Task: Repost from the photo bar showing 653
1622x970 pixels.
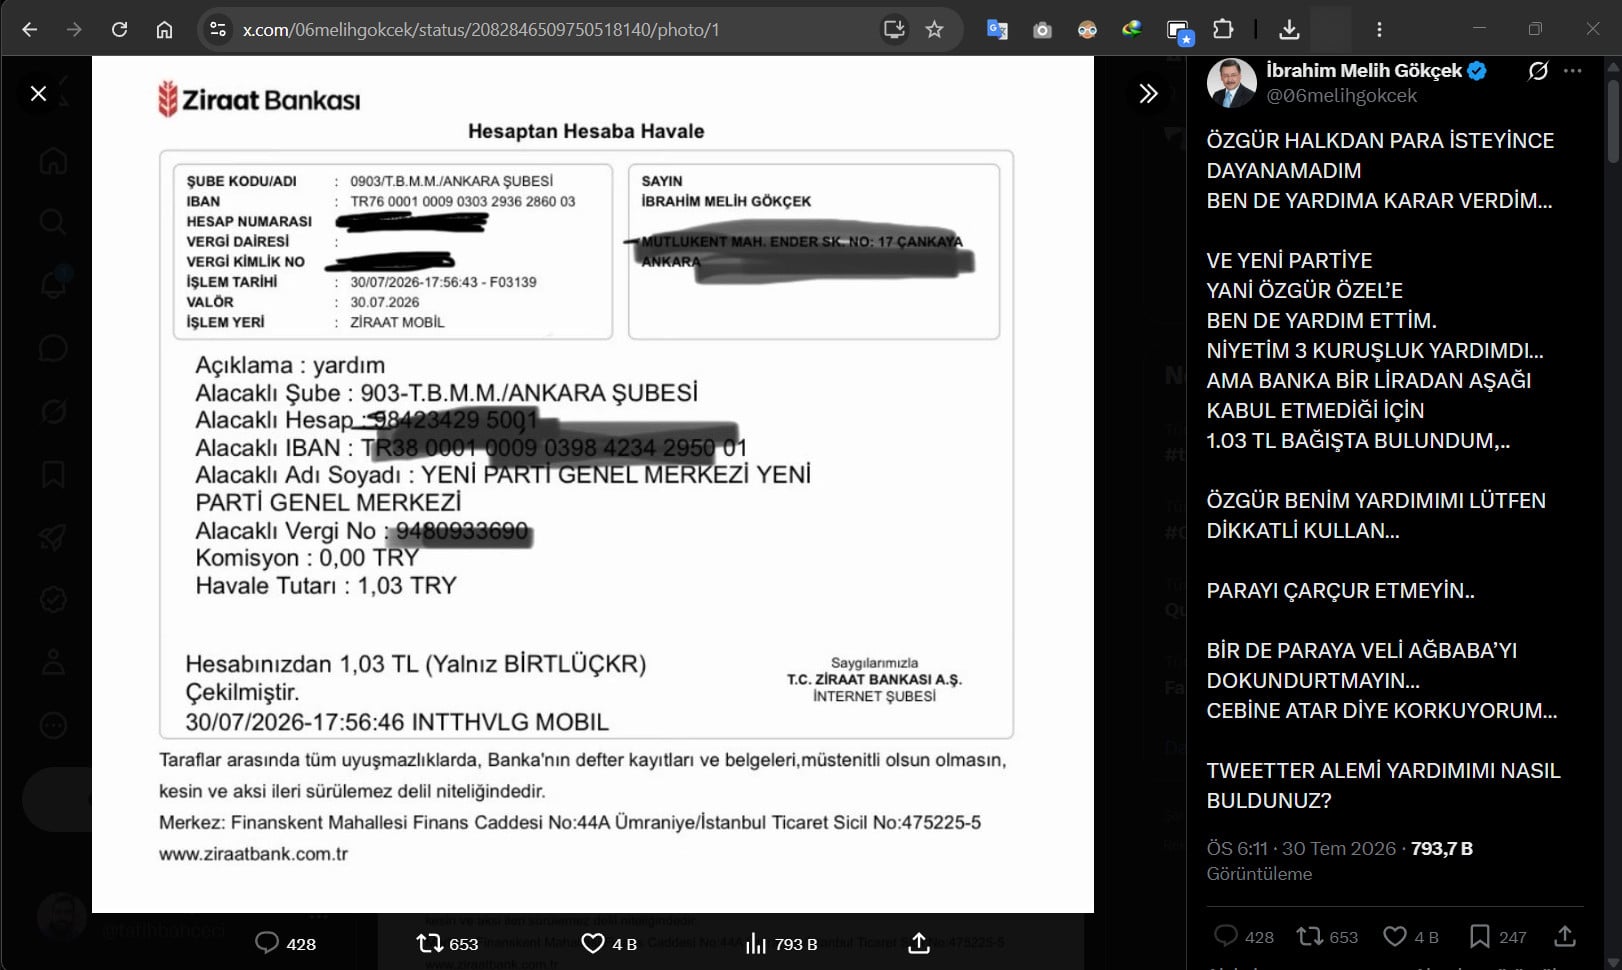Action: point(447,943)
